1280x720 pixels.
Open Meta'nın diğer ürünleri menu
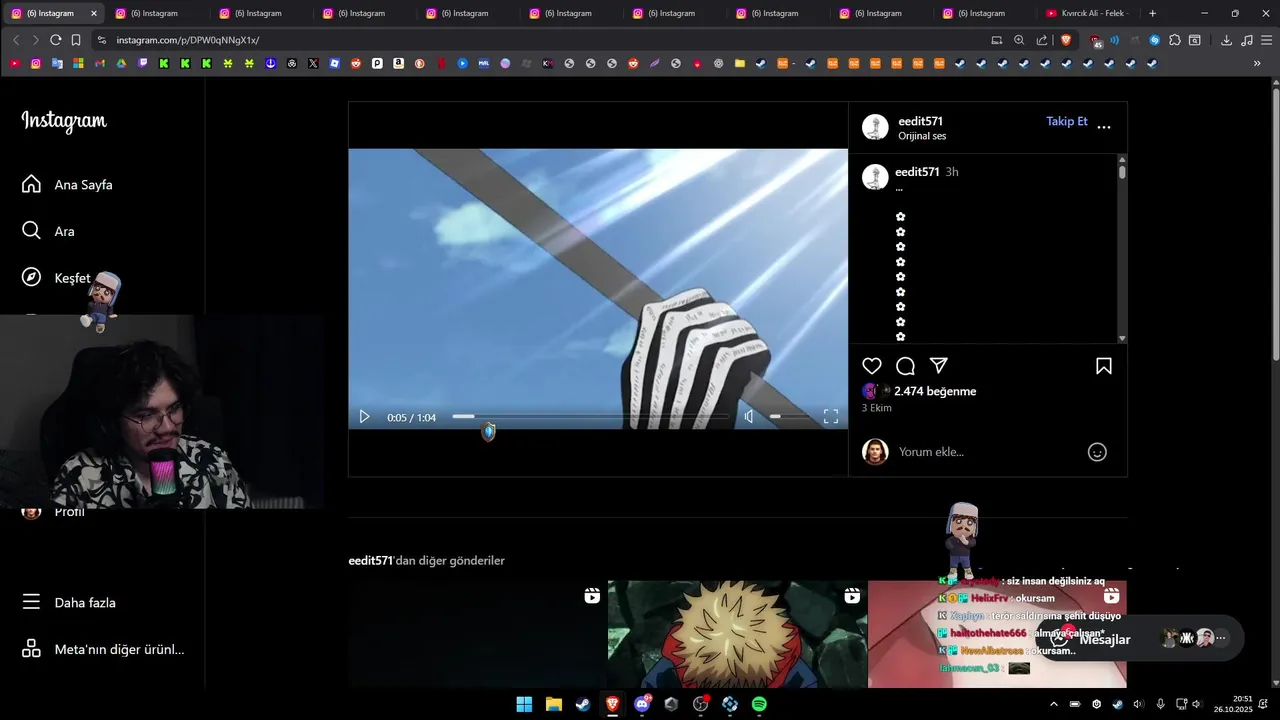[x=103, y=649]
